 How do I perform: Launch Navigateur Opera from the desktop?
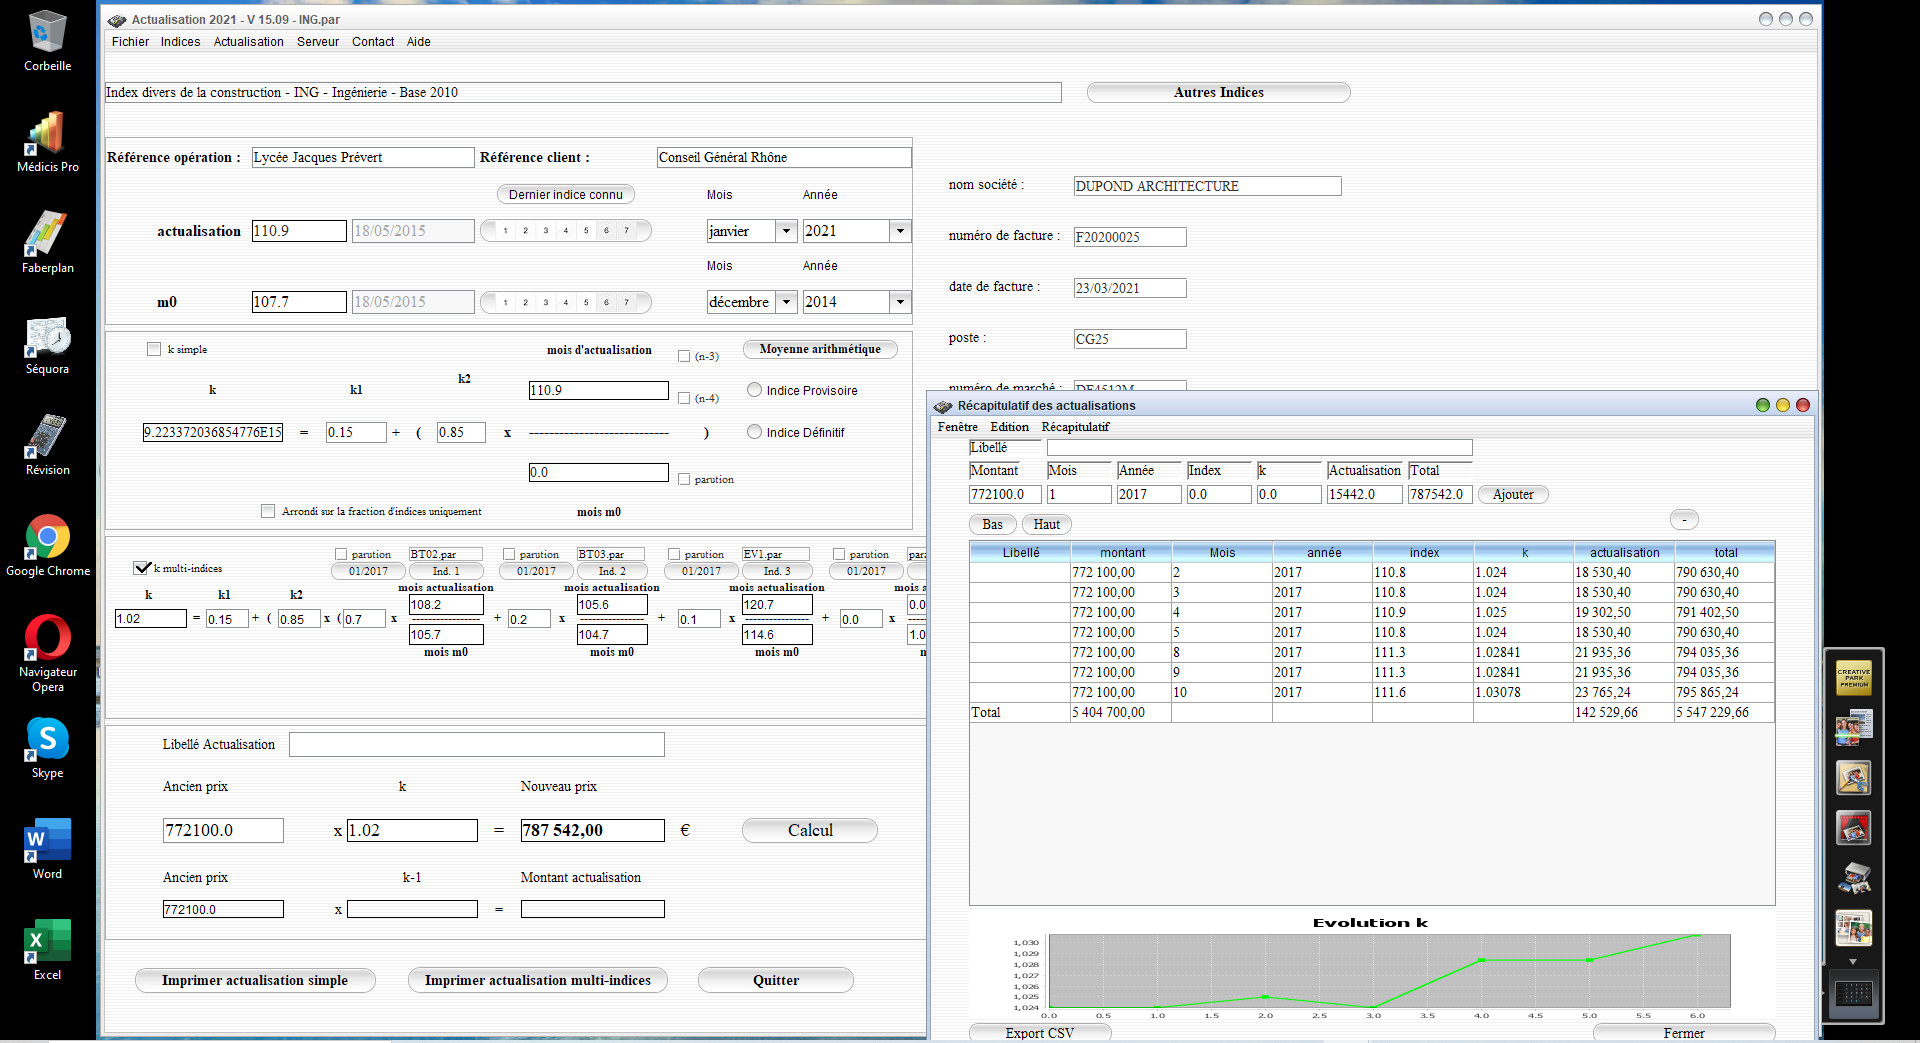[x=47, y=651]
